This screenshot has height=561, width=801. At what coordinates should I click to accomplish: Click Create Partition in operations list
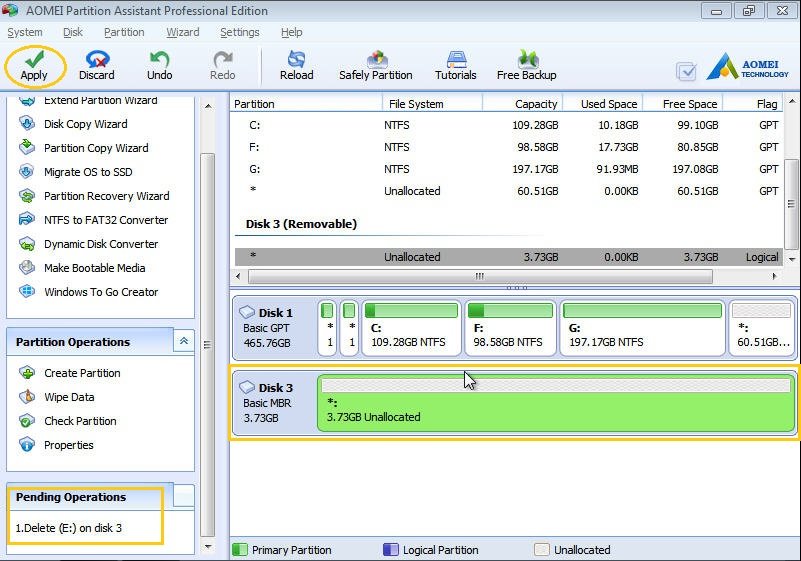click(82, 373)
